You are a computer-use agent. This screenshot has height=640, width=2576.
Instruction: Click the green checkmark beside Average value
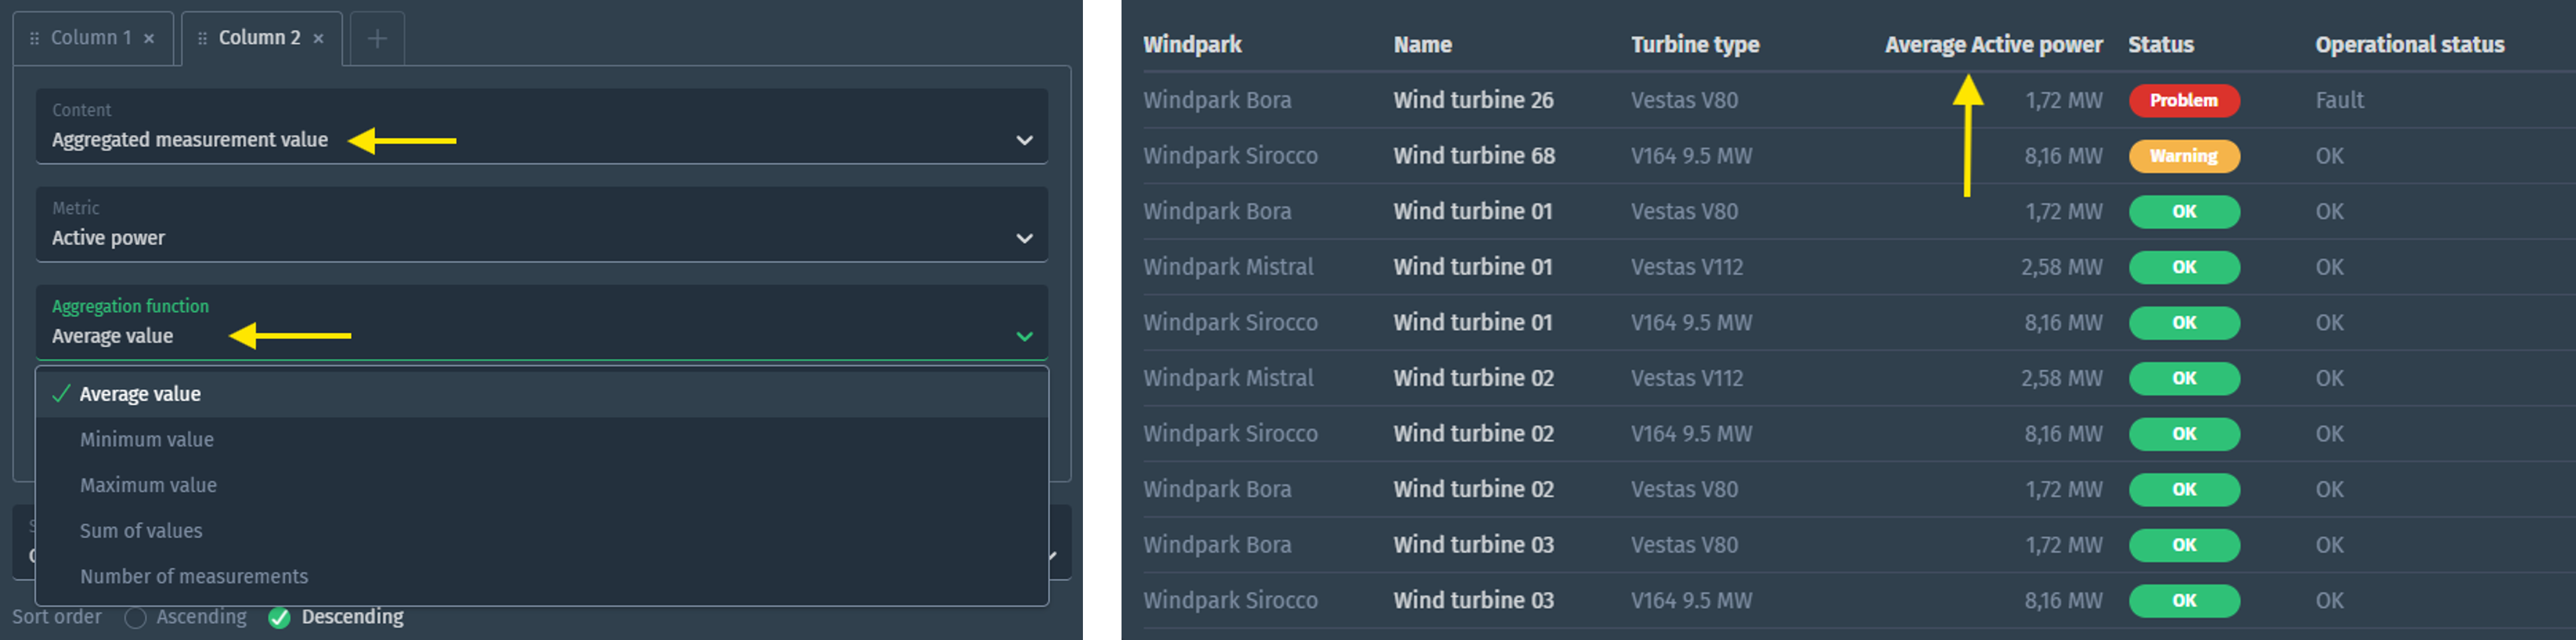[61, 393]
